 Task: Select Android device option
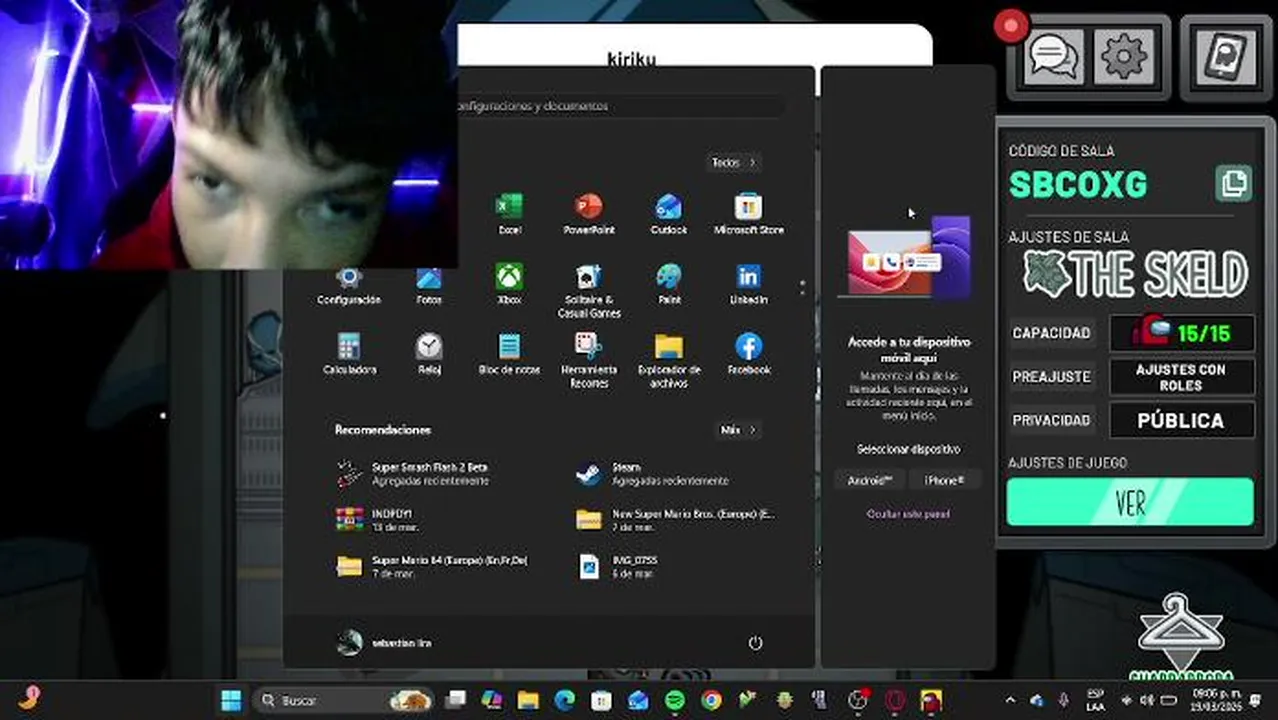(x=870, y=480)
